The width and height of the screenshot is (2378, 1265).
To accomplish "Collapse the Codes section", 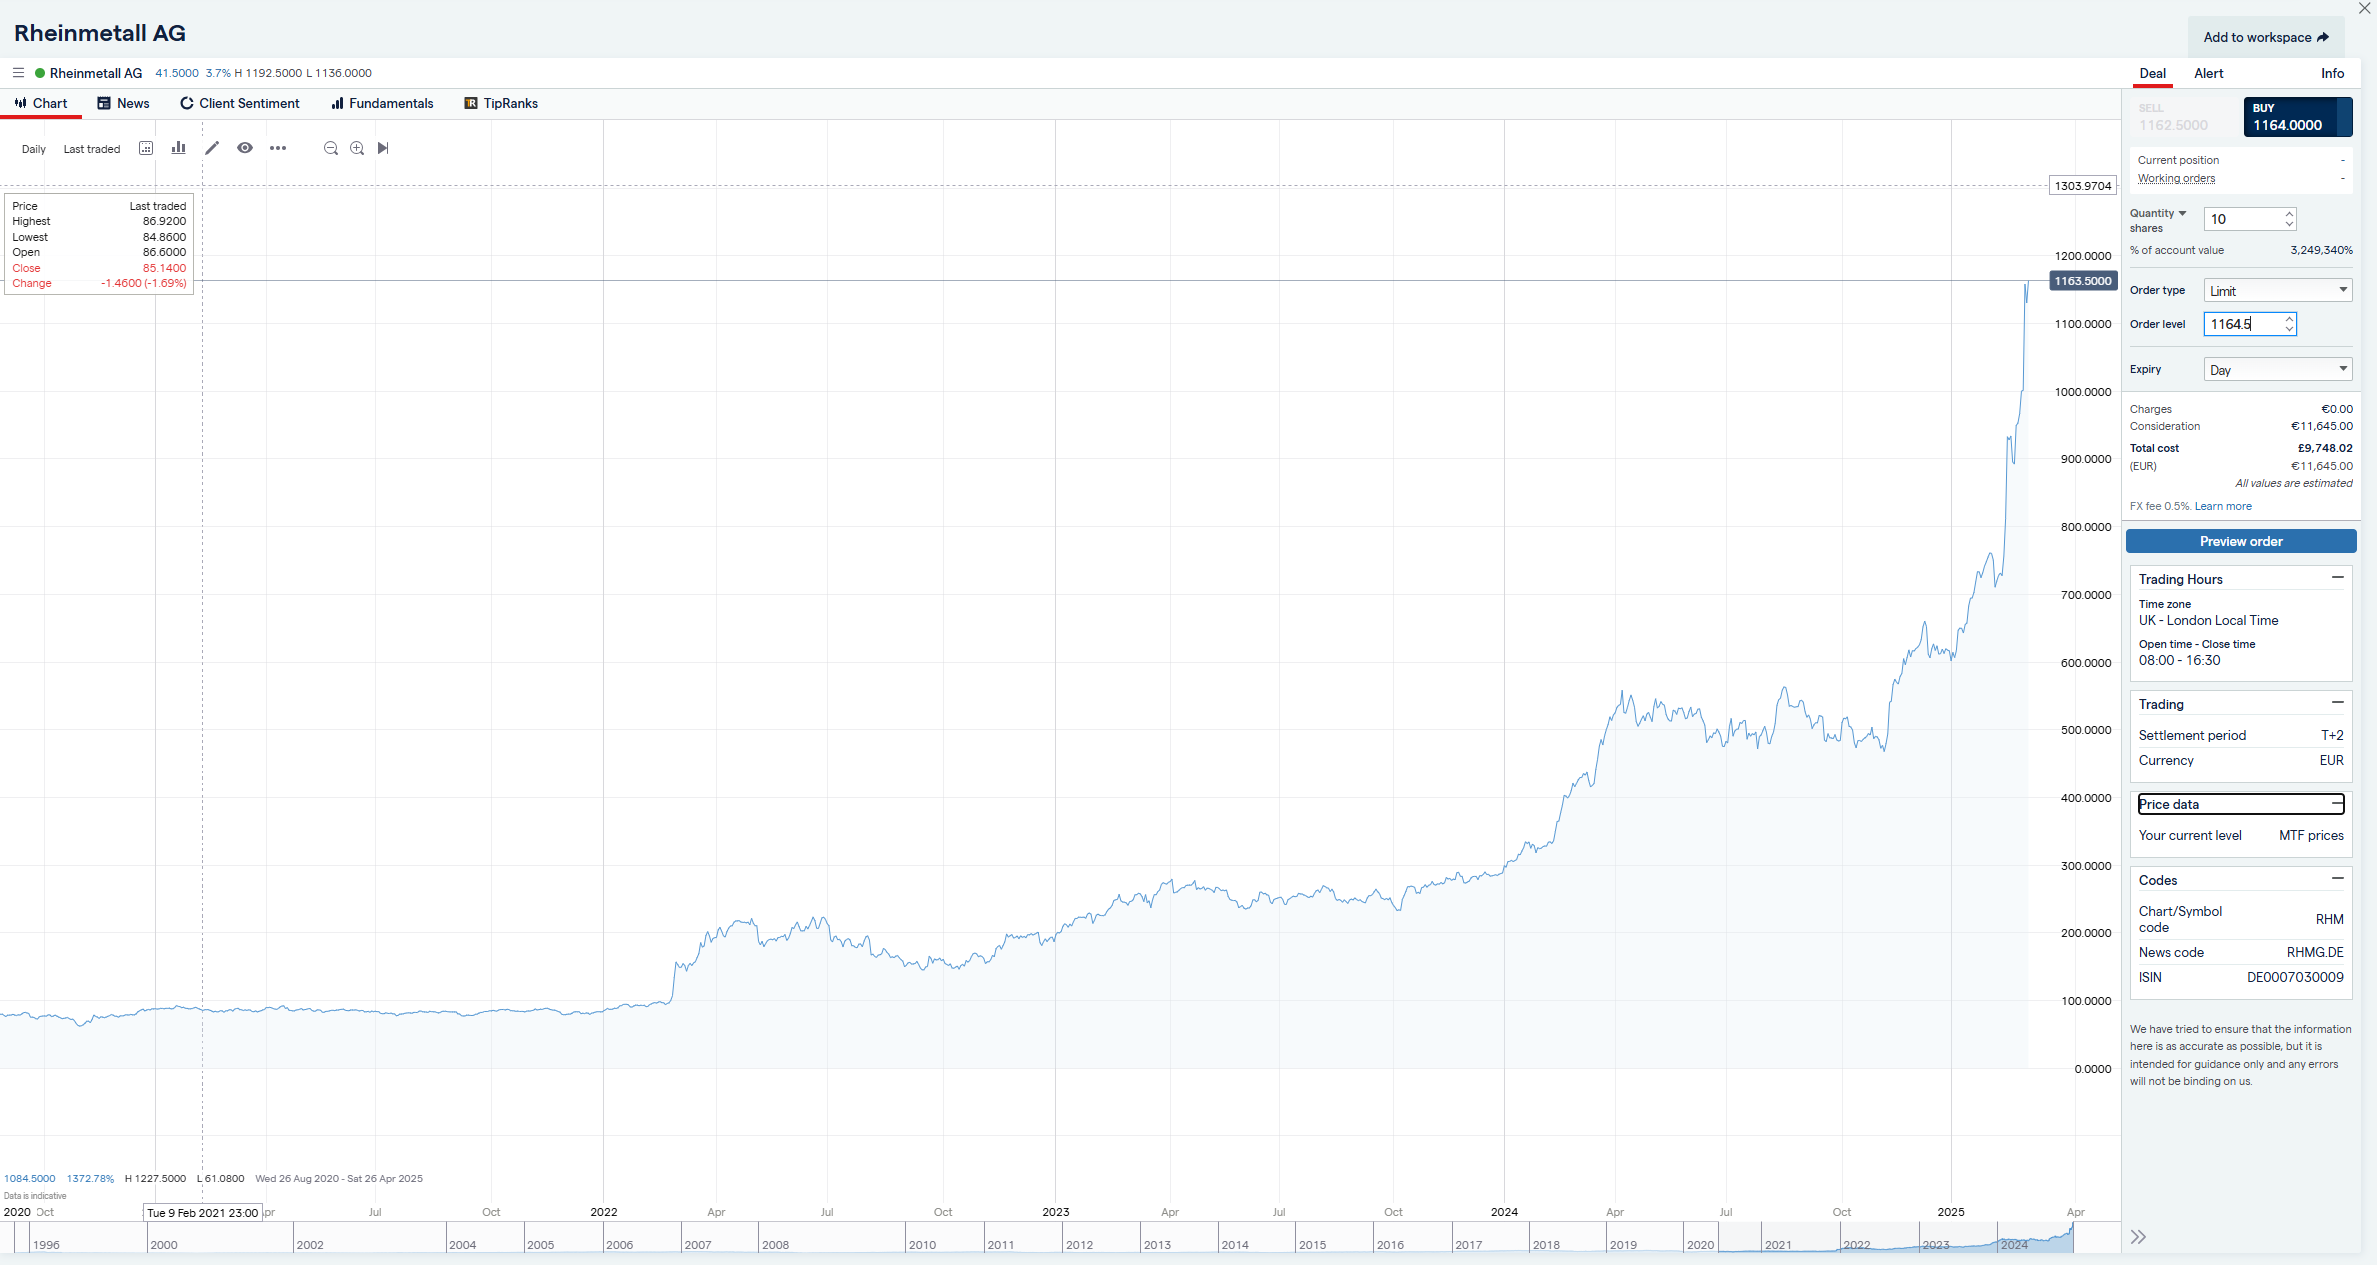I will click(x=2337, y=879).
